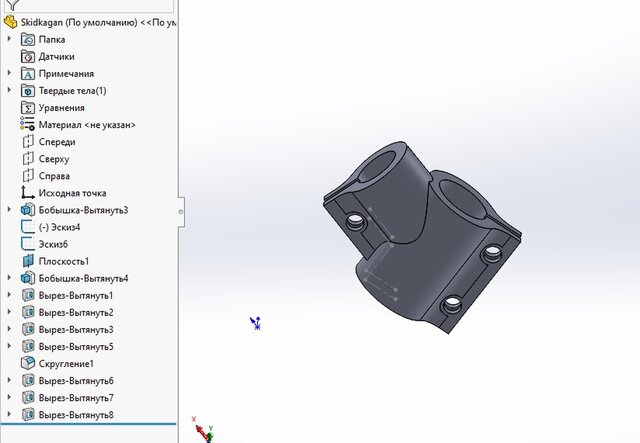Screen dimensions: 640x443
Task: Click the filter funnel icon above the tree
Action: click(x=11, y=5)
